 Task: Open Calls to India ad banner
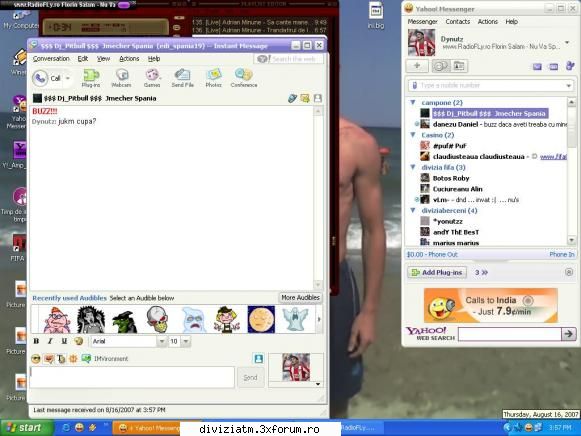tap(491, 305)
